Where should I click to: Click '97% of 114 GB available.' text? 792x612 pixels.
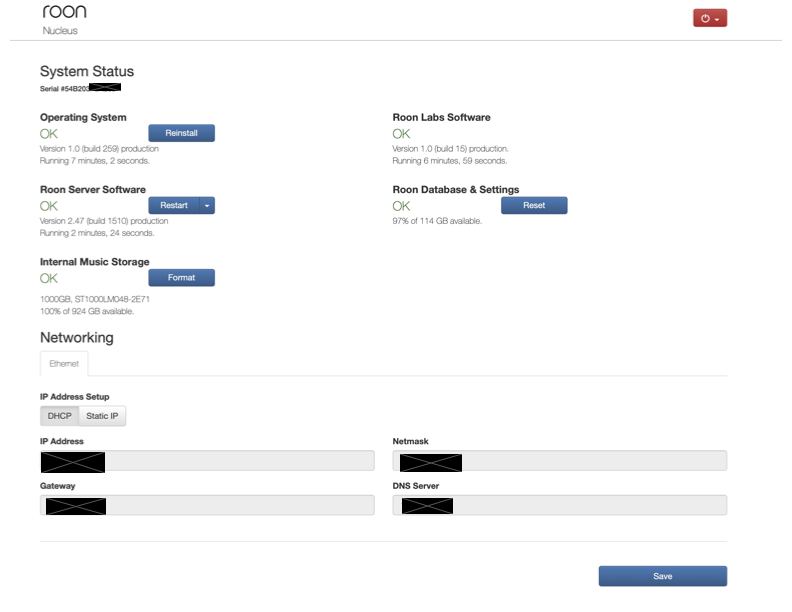coord(437,221)
